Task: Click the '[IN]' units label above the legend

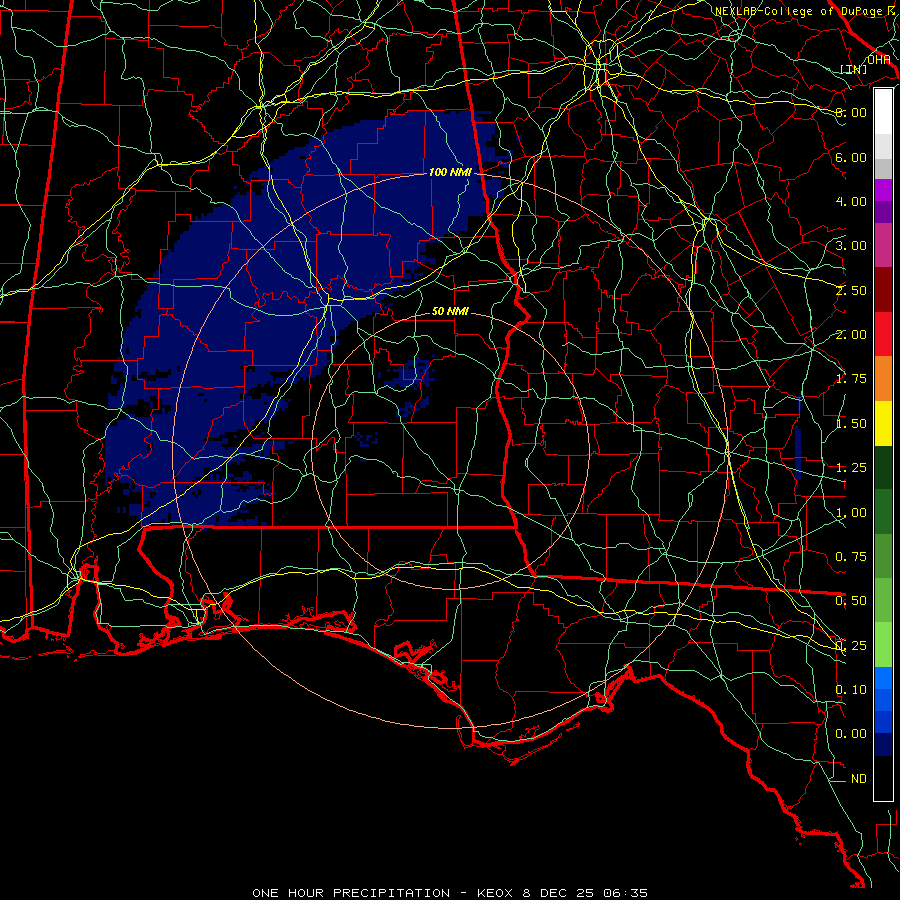Action: click(x=854, y=69)
